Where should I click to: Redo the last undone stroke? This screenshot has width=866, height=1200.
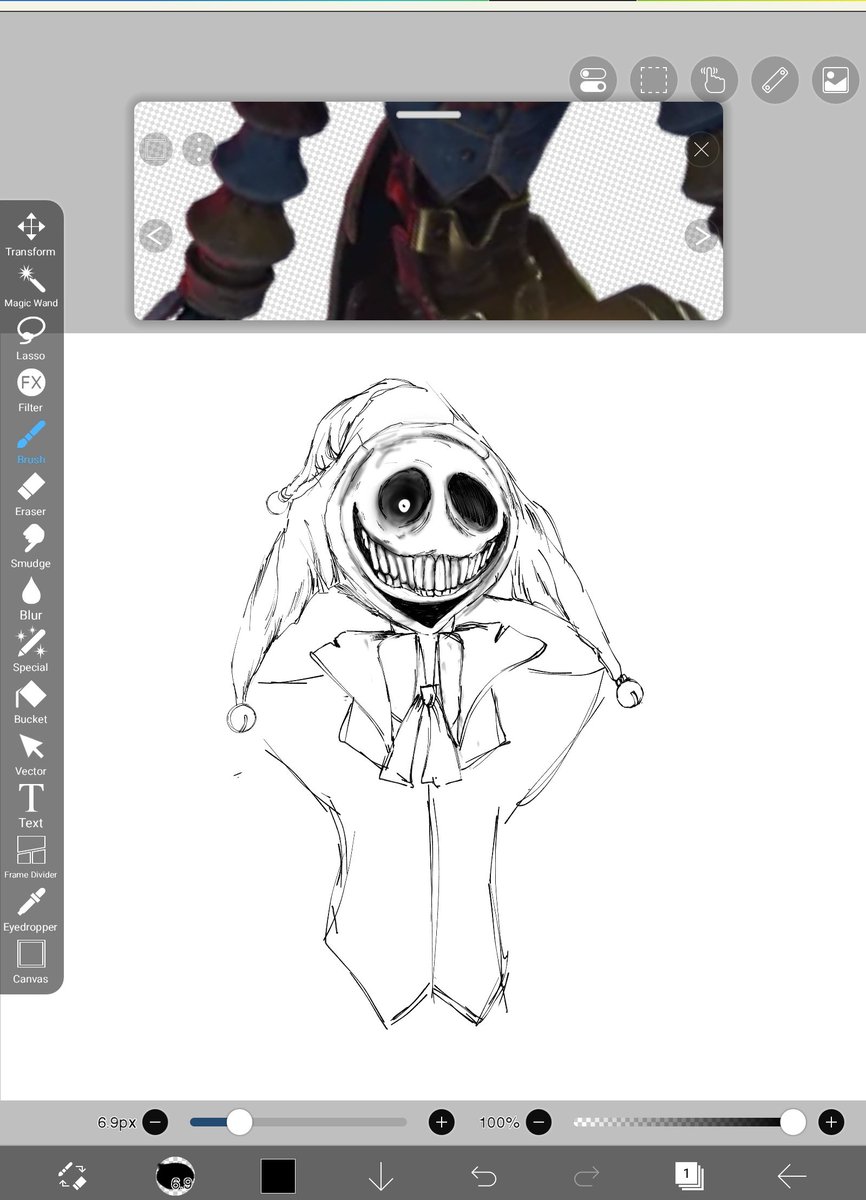click(587, 1176)
